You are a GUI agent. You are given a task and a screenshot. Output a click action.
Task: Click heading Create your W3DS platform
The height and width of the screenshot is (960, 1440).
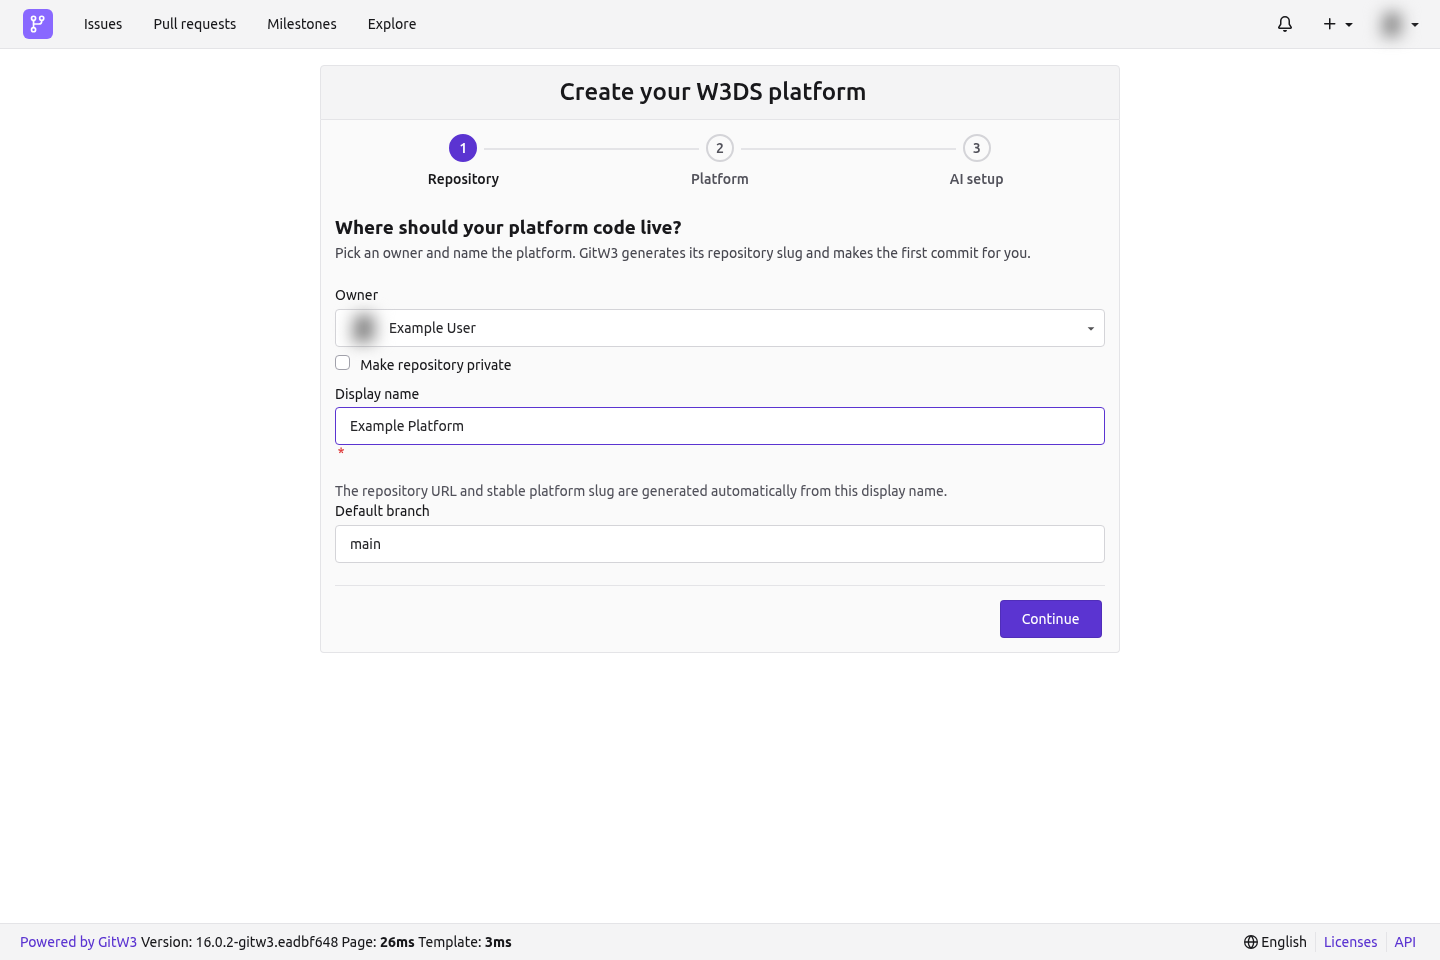click(713, 92)
